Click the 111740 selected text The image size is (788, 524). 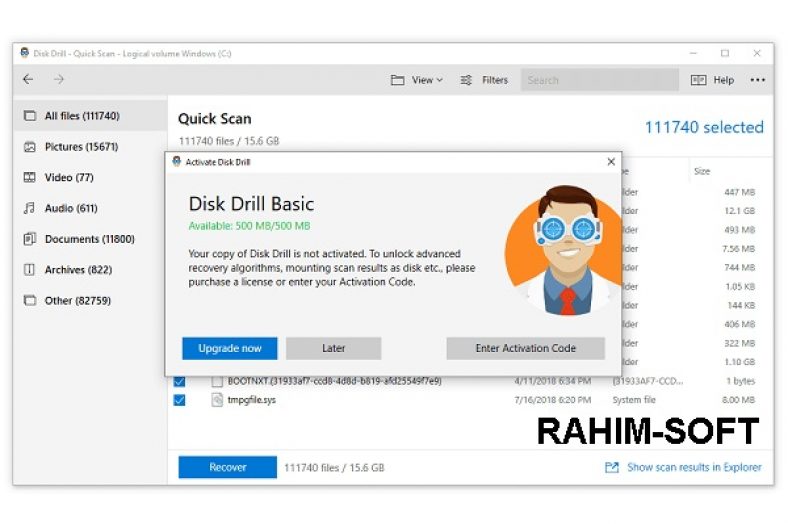(704, 127)
